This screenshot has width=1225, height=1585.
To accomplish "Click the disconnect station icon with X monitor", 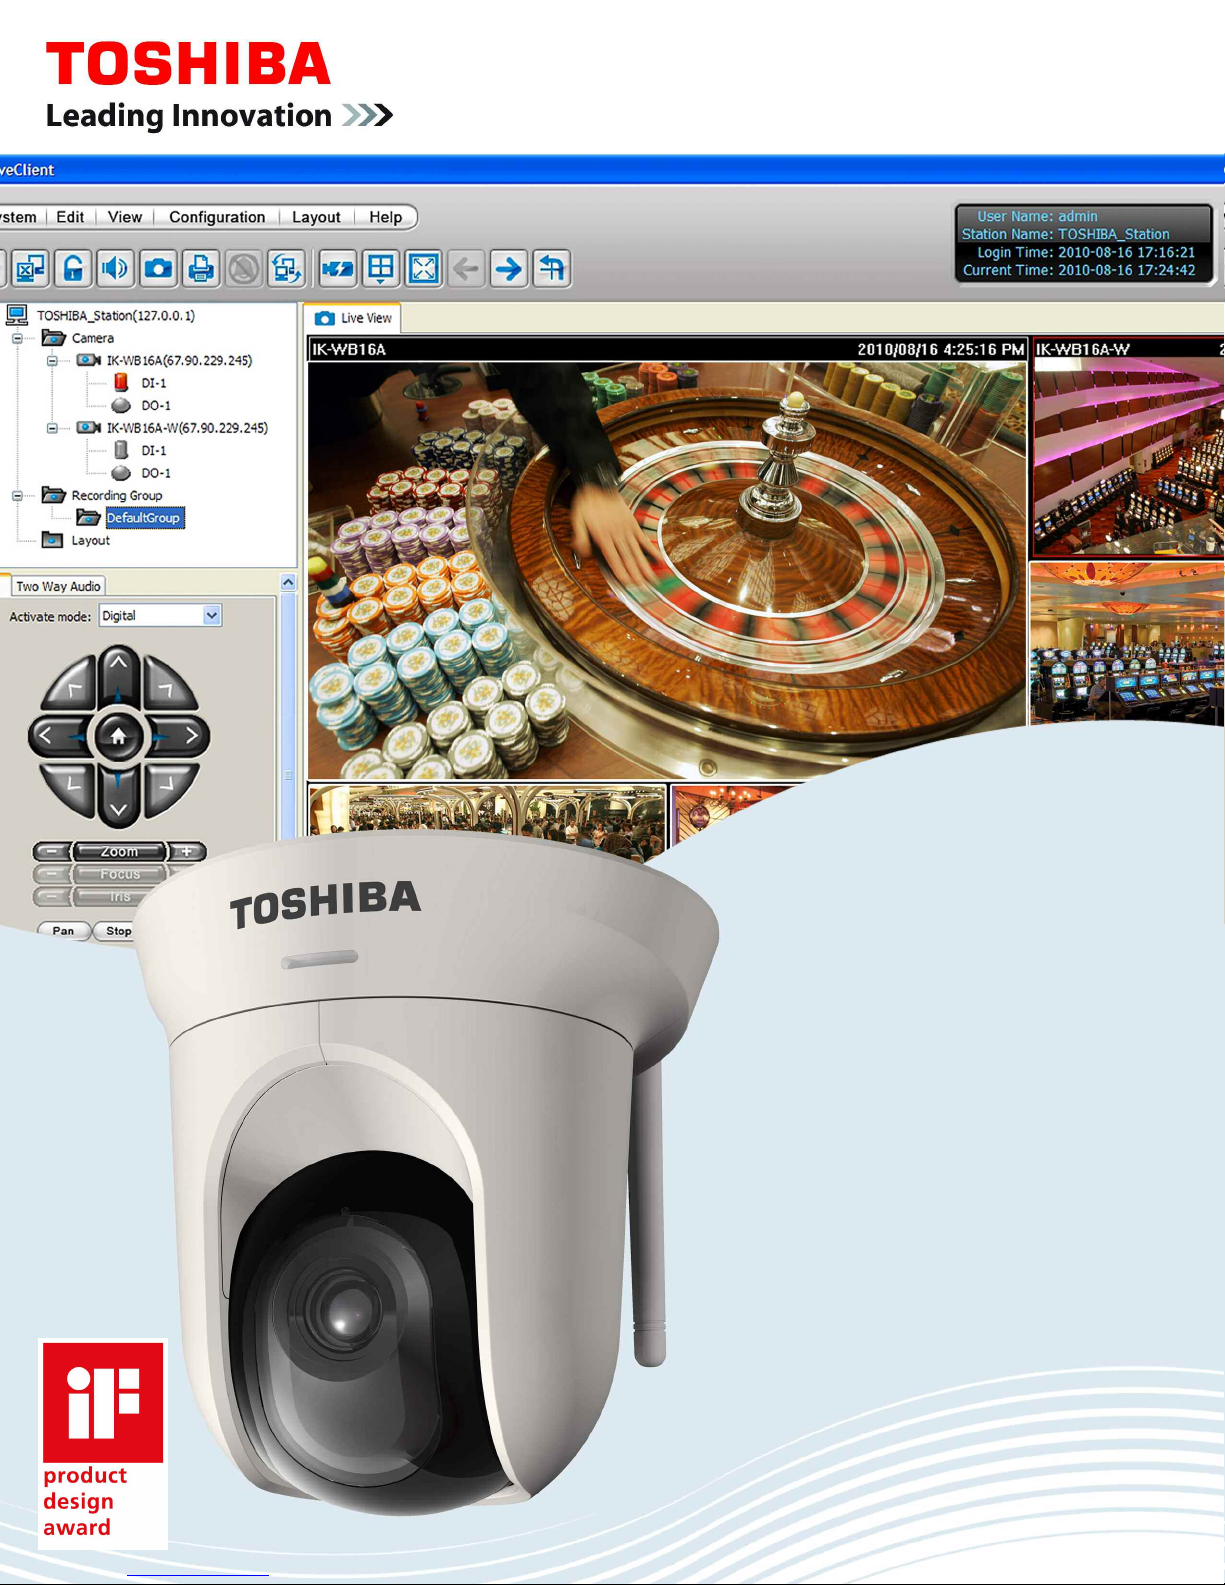I will pos(31,268).
